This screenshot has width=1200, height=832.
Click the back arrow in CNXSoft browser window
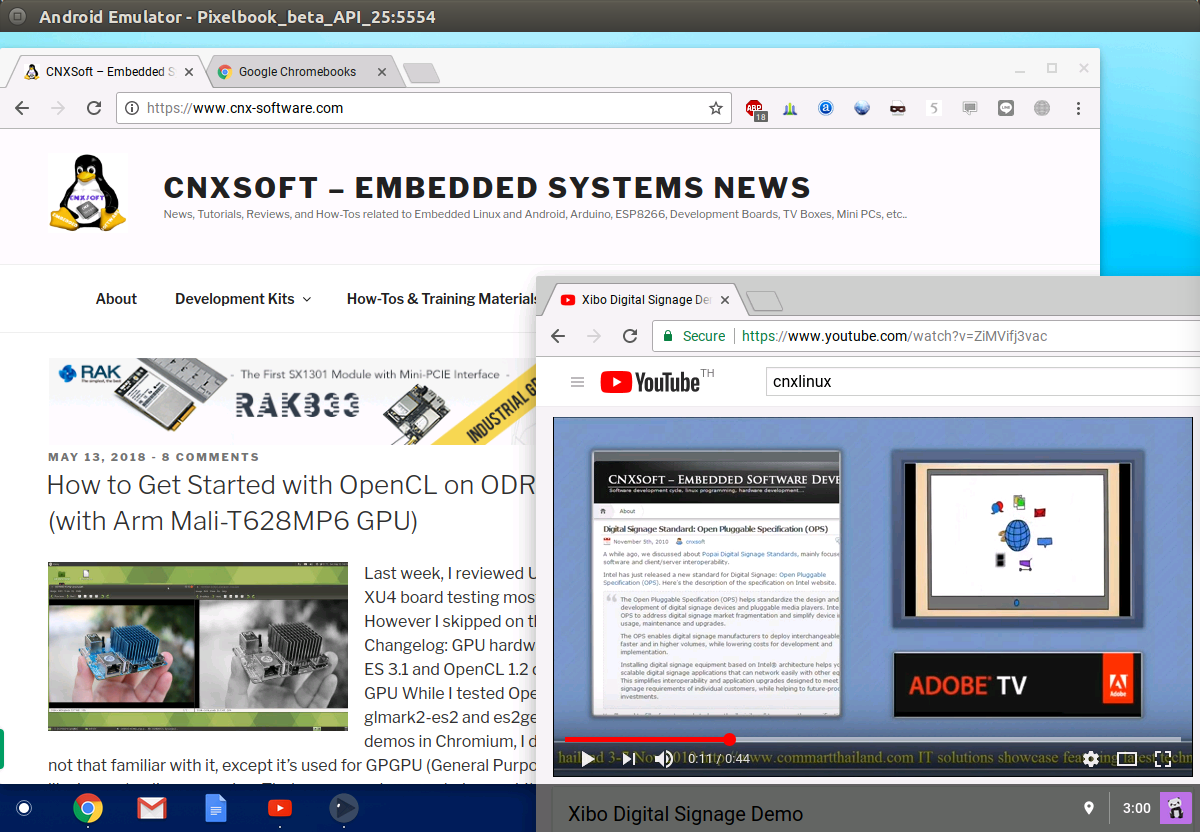click(x=22, y=108)
